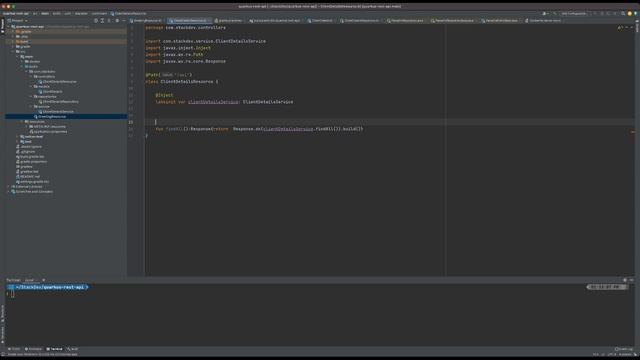Open application.properties in project tree
The height and width of the screenshot is (360, 640).
click(x=48, y=131)
